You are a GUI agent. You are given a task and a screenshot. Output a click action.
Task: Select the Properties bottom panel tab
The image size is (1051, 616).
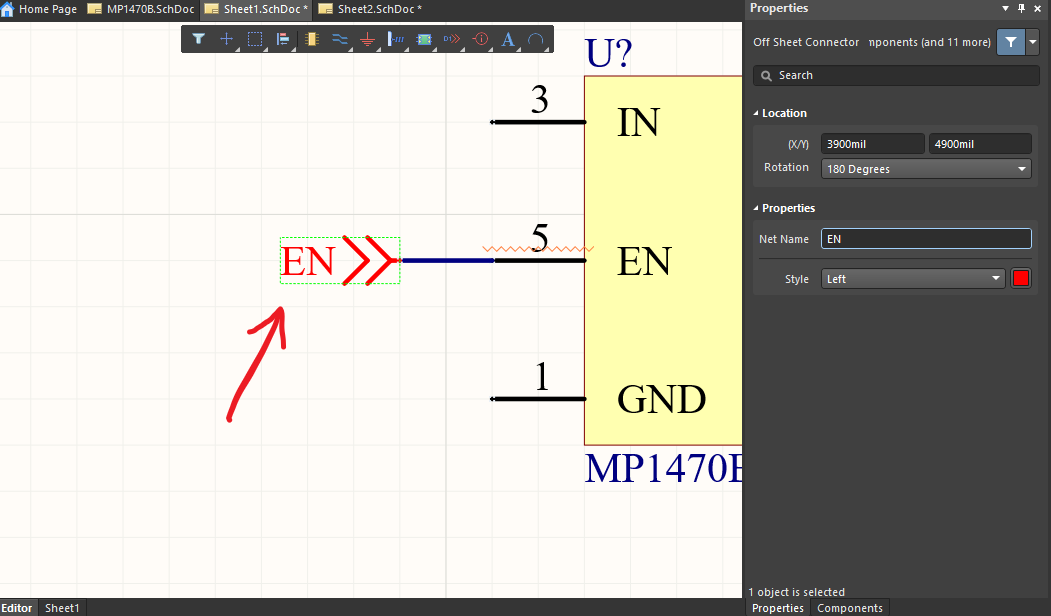pyautogui.click(x=778, y=608)
